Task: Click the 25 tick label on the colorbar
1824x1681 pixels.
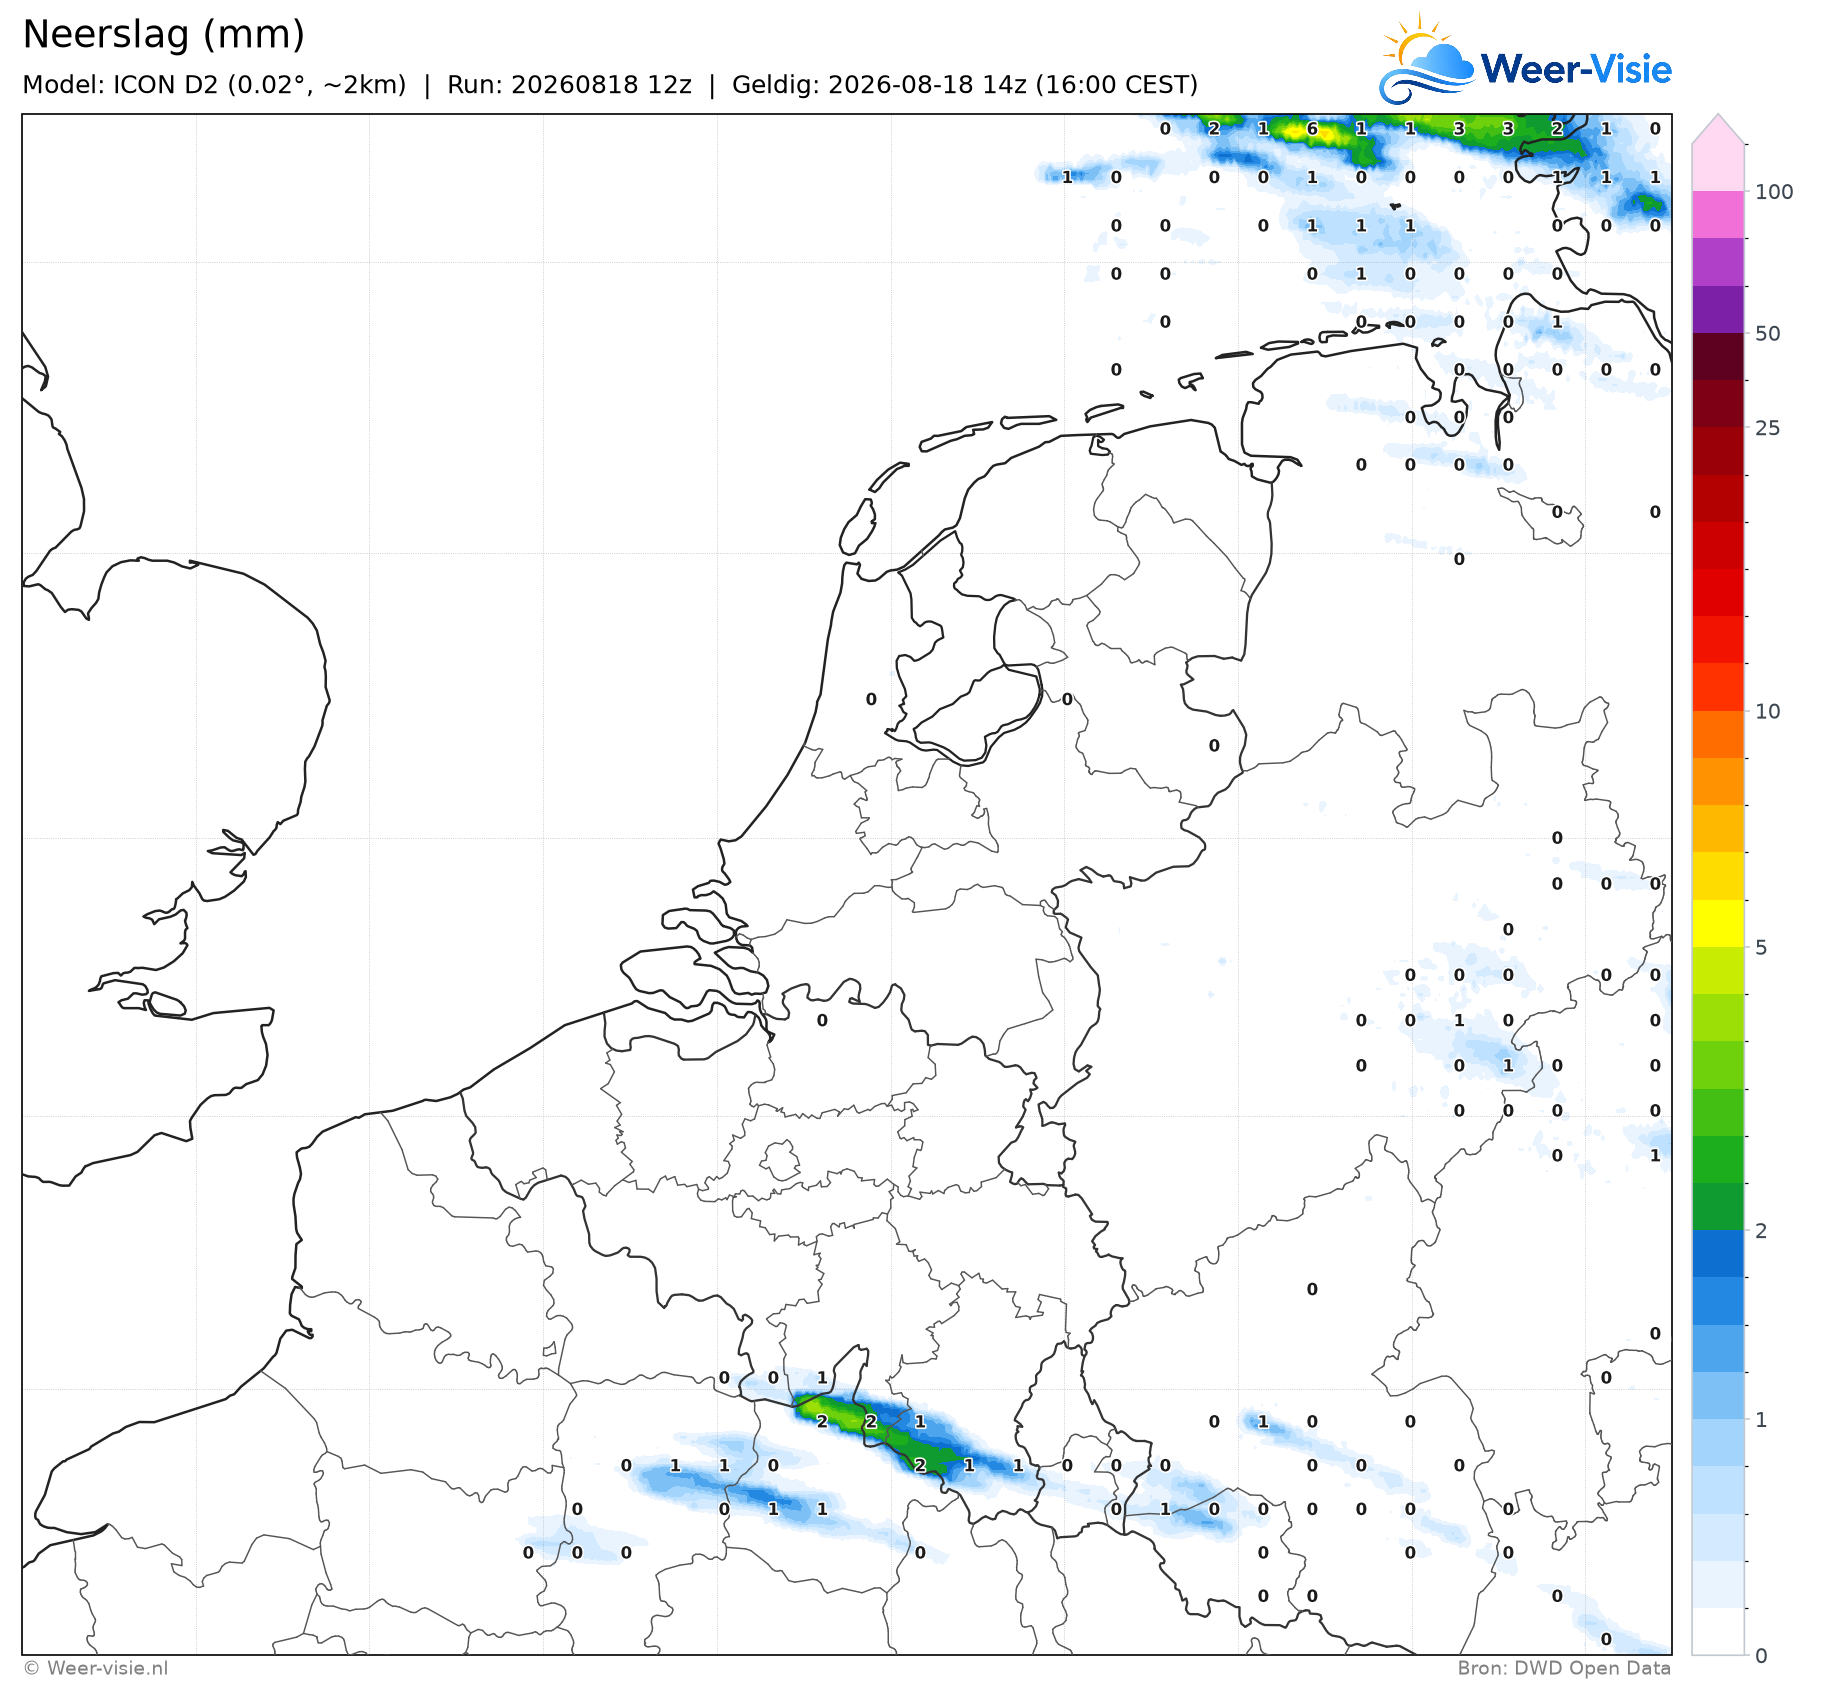Action: tap(1768, 428)
